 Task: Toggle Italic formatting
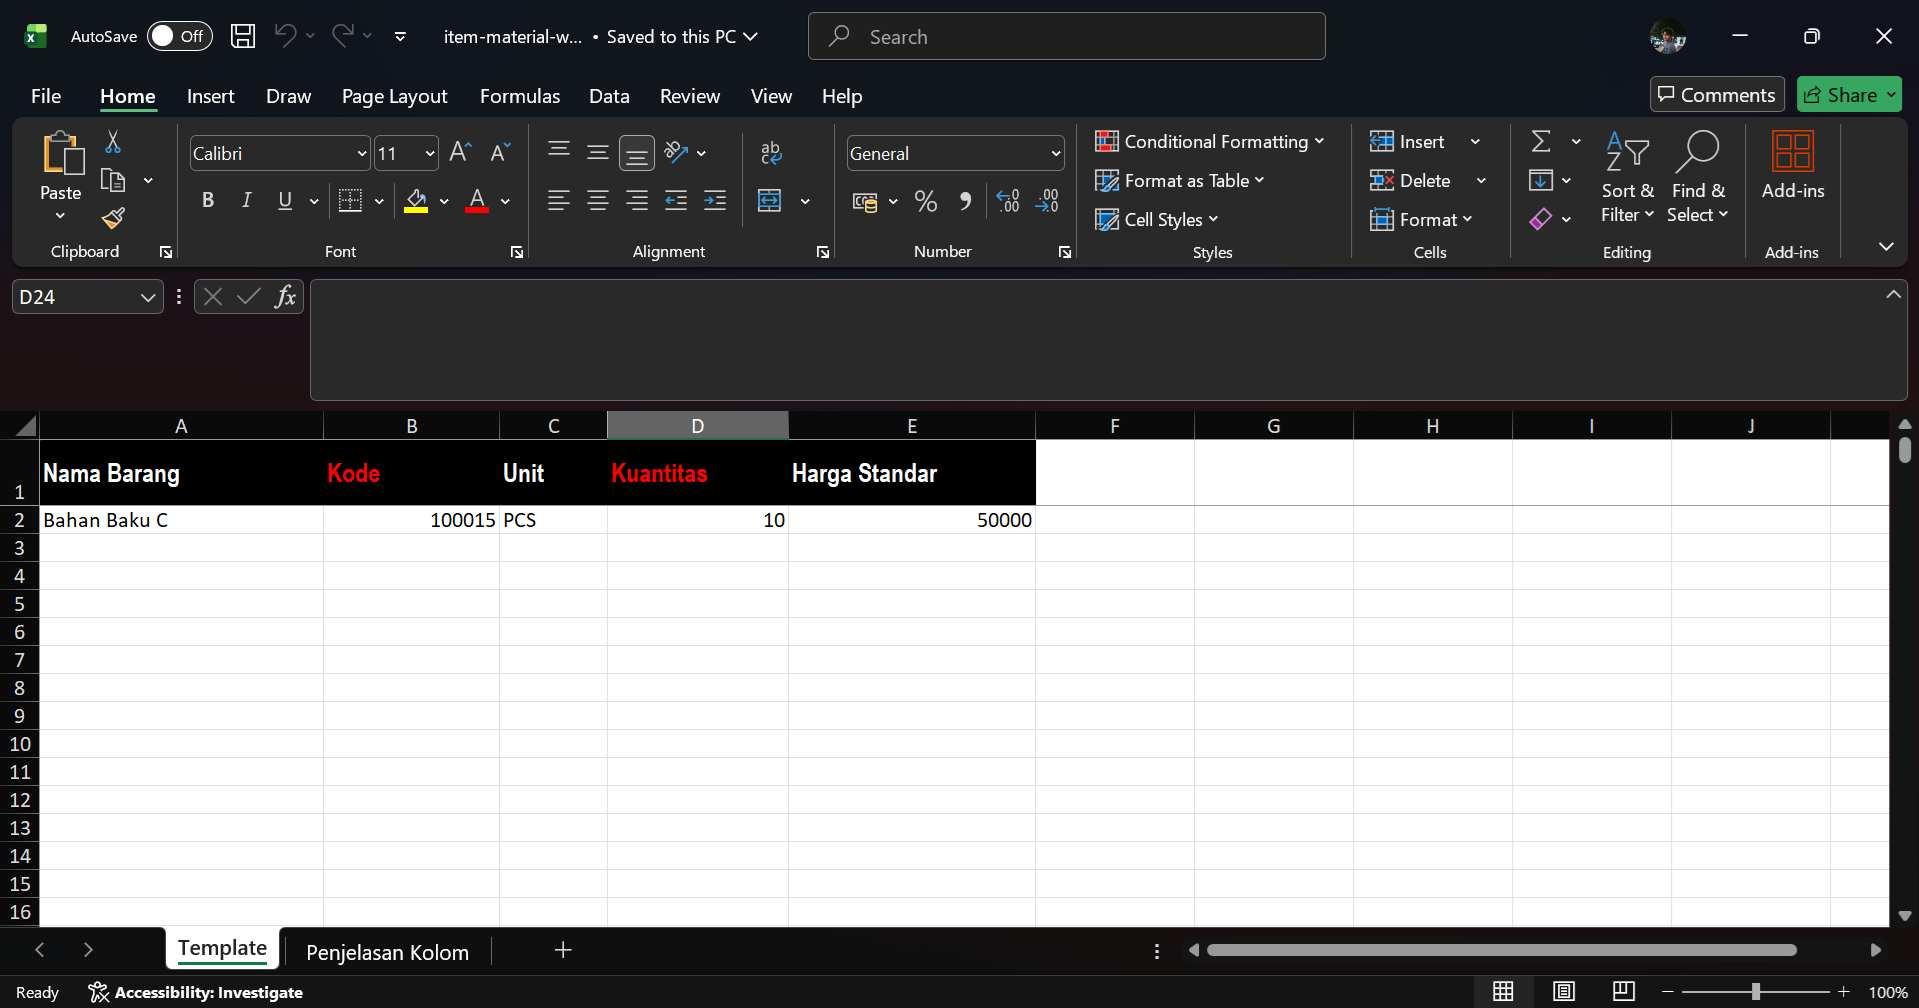pyautogui.click(x=246, y=201)
